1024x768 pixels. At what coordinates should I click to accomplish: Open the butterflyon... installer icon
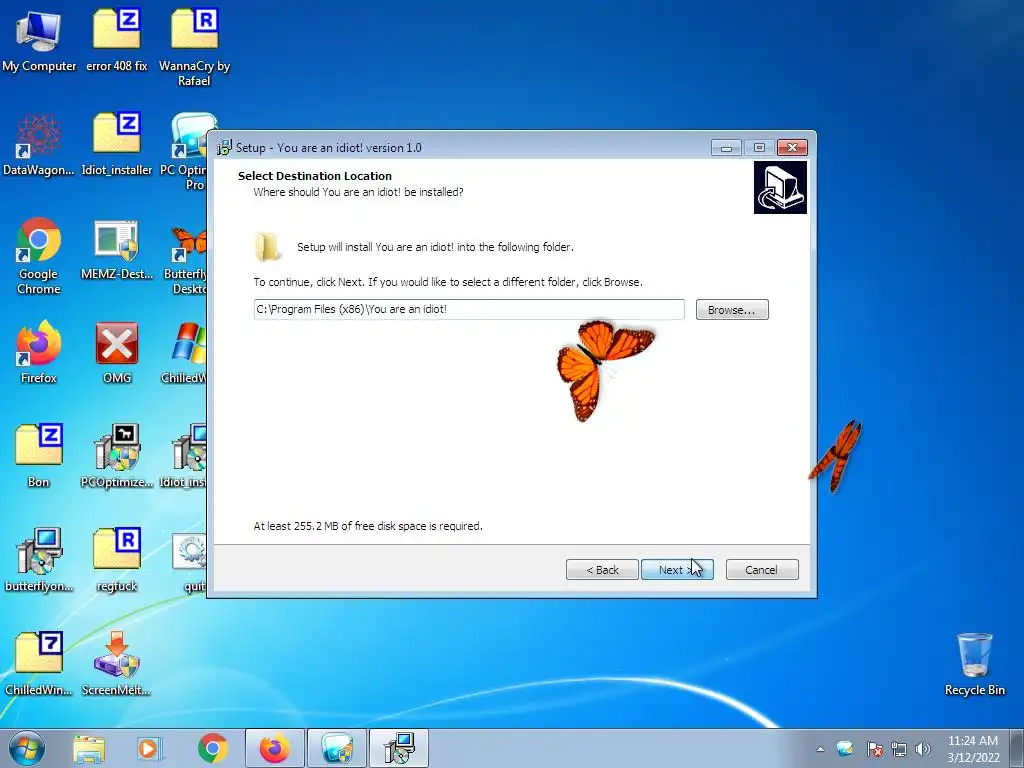[39, 560]
